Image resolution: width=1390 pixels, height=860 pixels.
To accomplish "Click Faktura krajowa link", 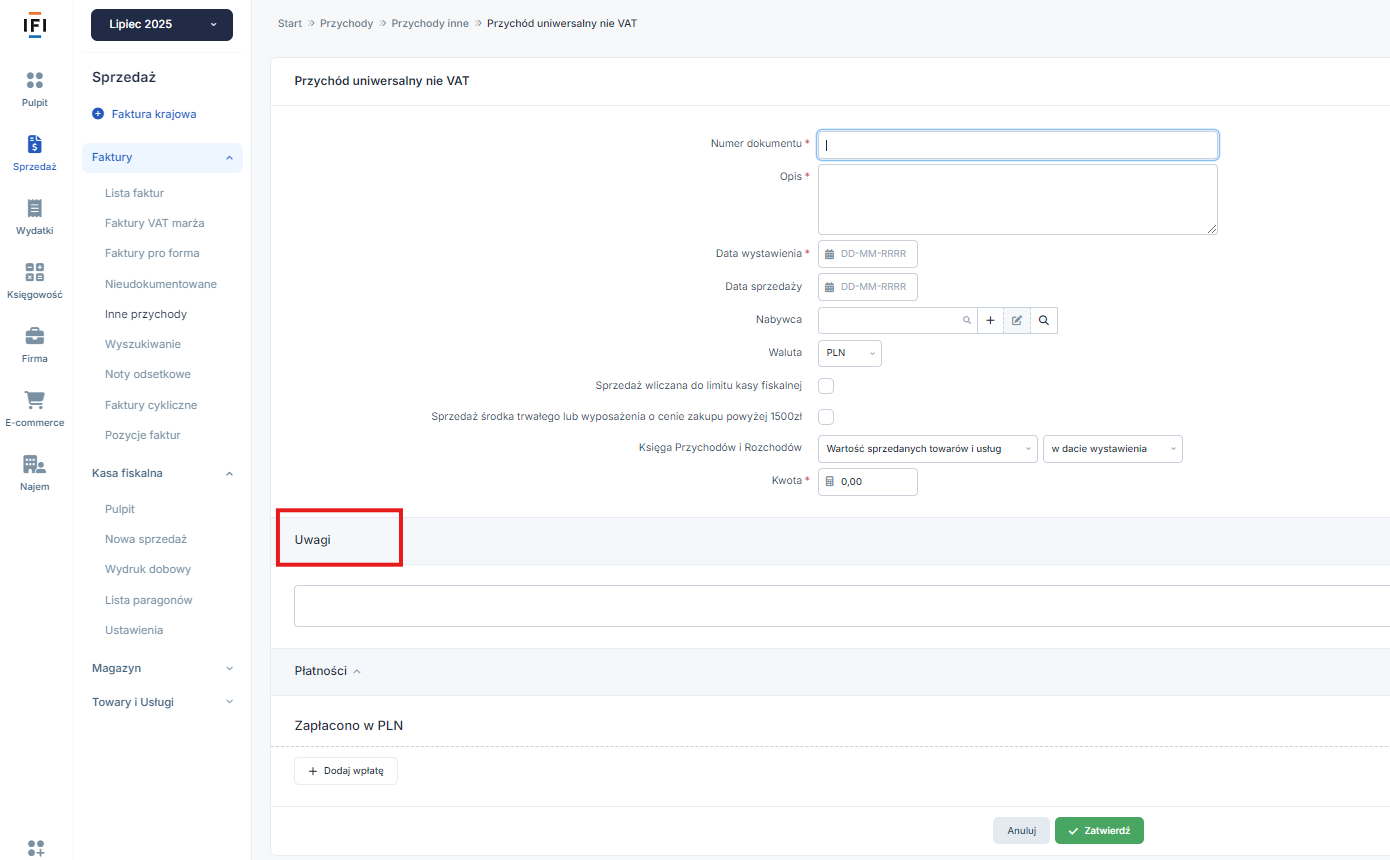I will [154, 114].
